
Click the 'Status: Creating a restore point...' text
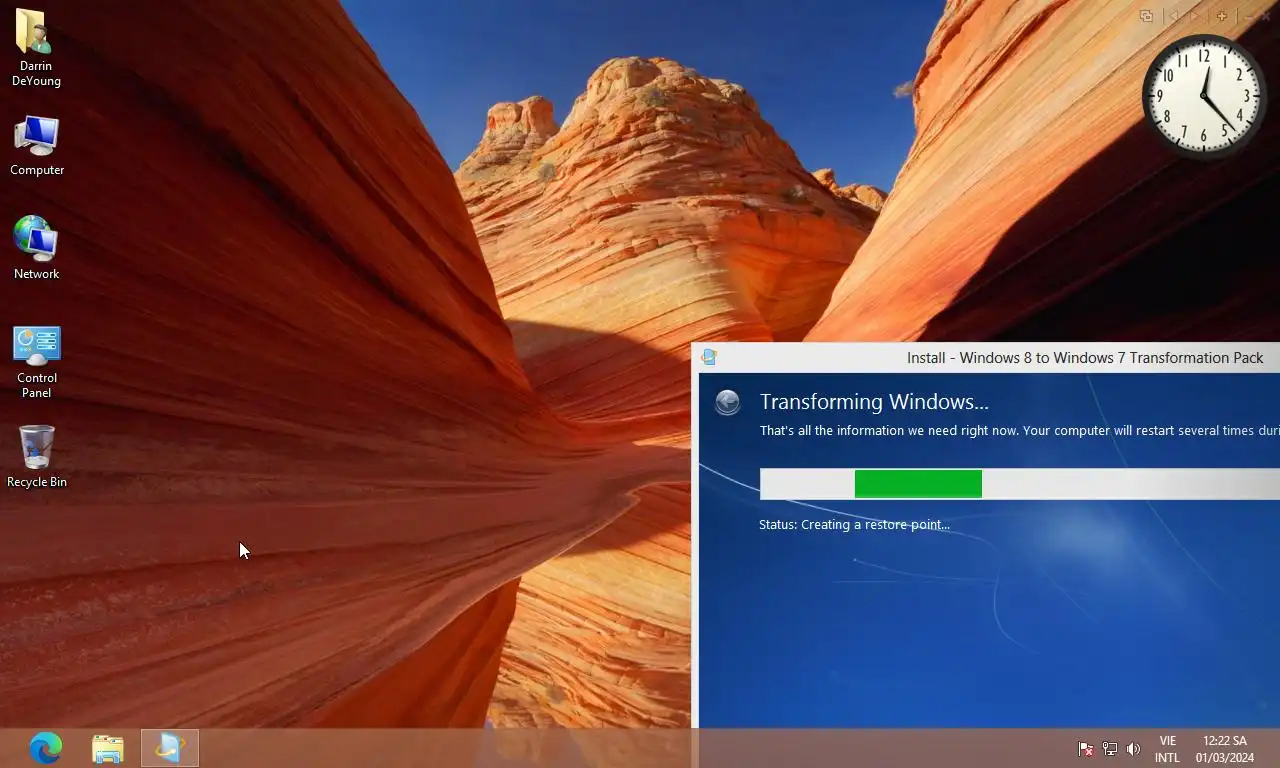(854, 524)
